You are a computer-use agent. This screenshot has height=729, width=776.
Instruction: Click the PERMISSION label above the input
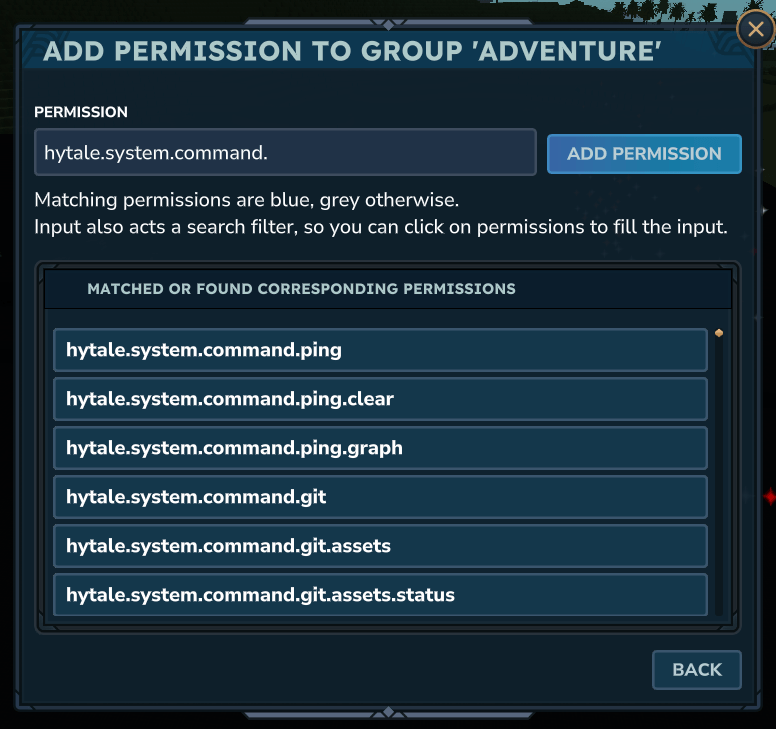81,112
